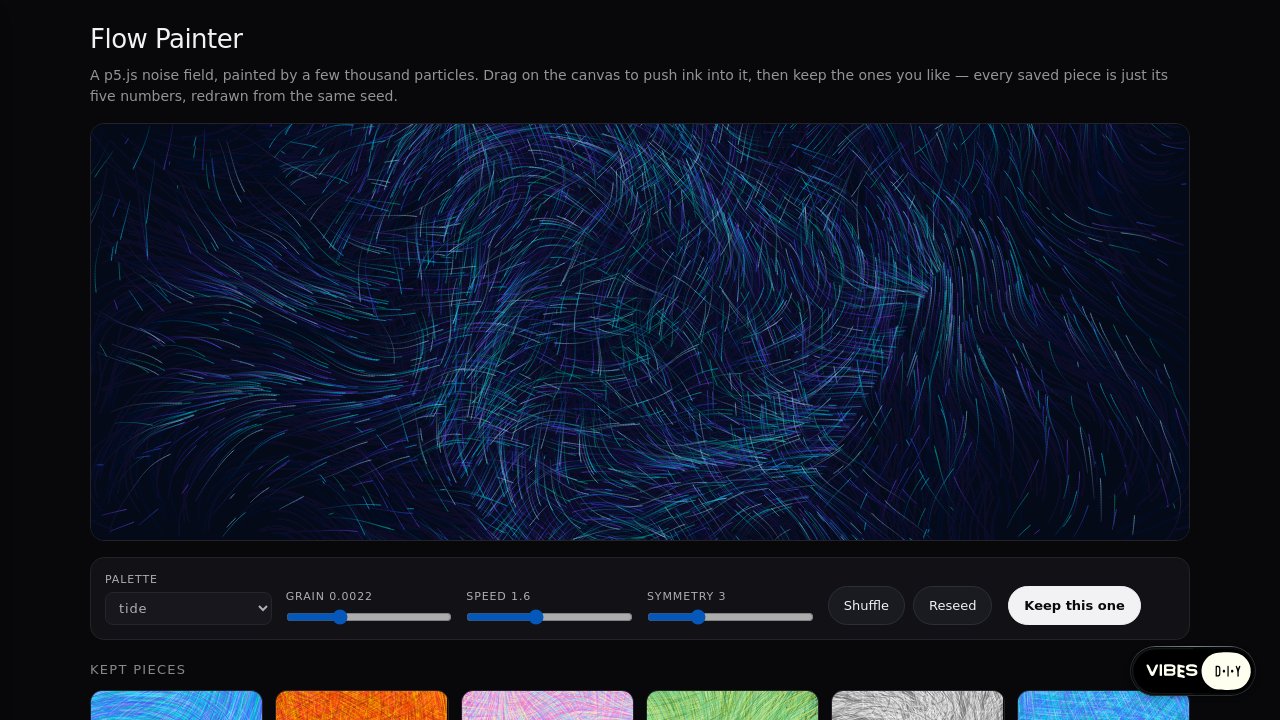Open the gray kept piece thumbnail

(x=918, y=706)
